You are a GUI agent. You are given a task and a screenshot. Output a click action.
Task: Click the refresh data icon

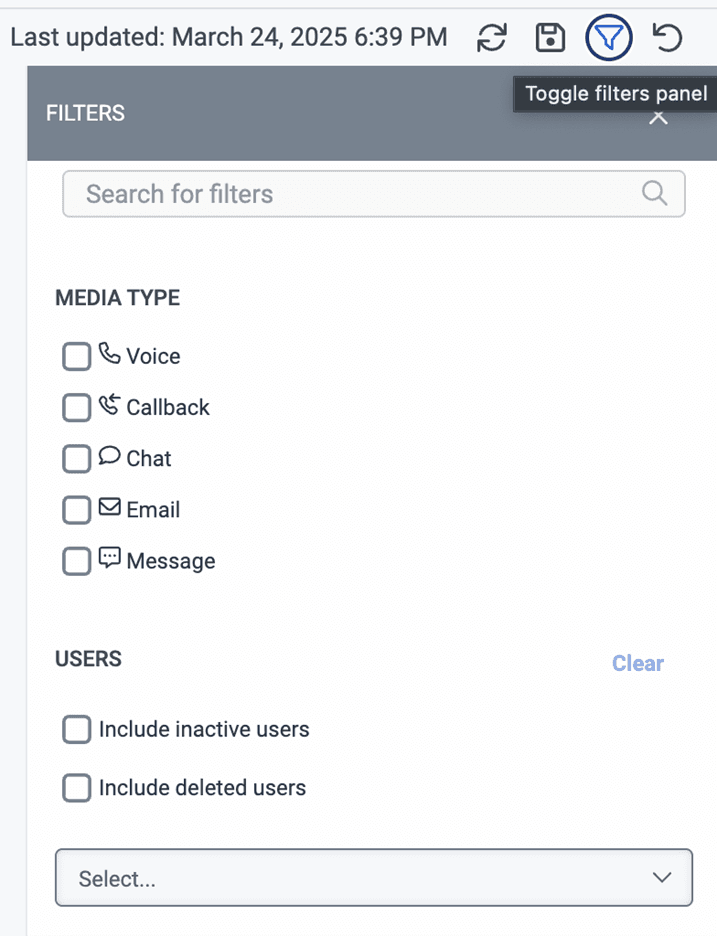click(x=491, y=37)
